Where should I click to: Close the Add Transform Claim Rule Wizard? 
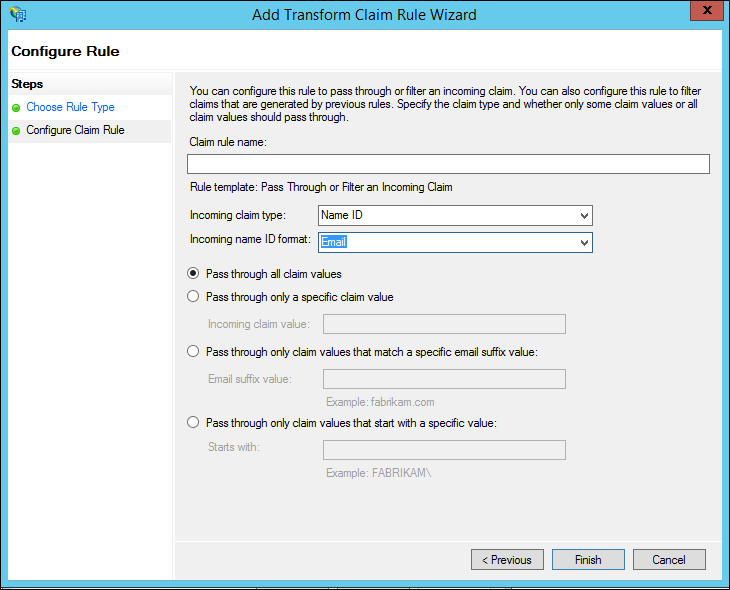point(706,11)
